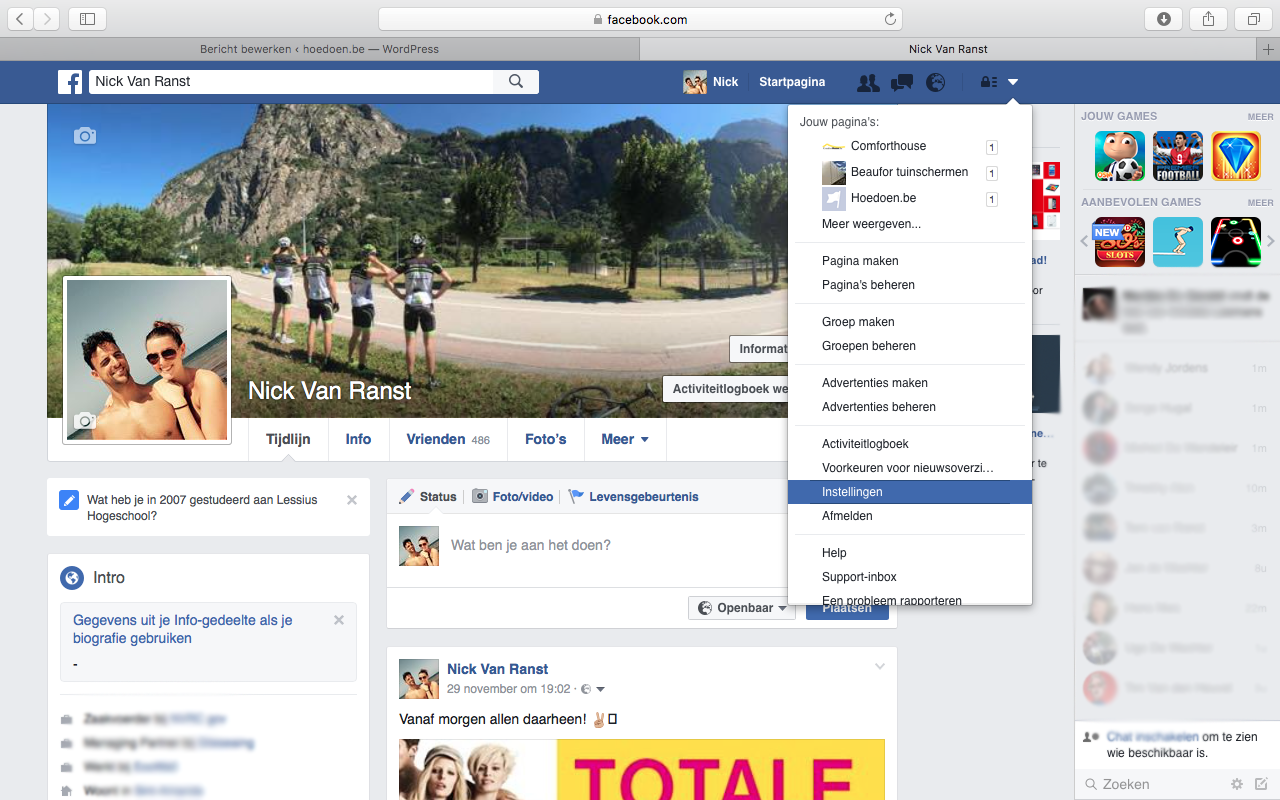Open privacy shortcuts lock icon
The image size is (1280, 800).
pyautogui.click(x=988, y=83)
